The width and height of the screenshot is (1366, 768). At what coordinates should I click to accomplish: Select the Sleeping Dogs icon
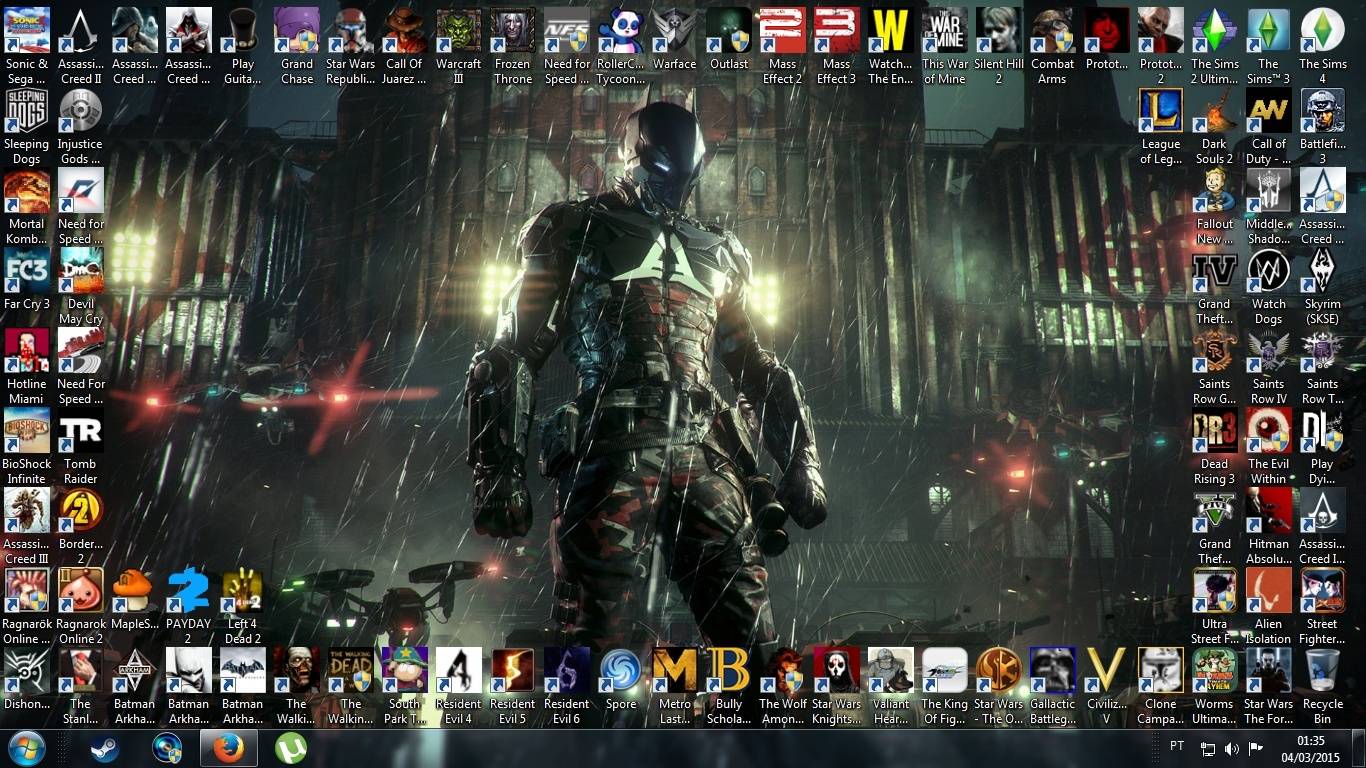[x=27, y=110]
